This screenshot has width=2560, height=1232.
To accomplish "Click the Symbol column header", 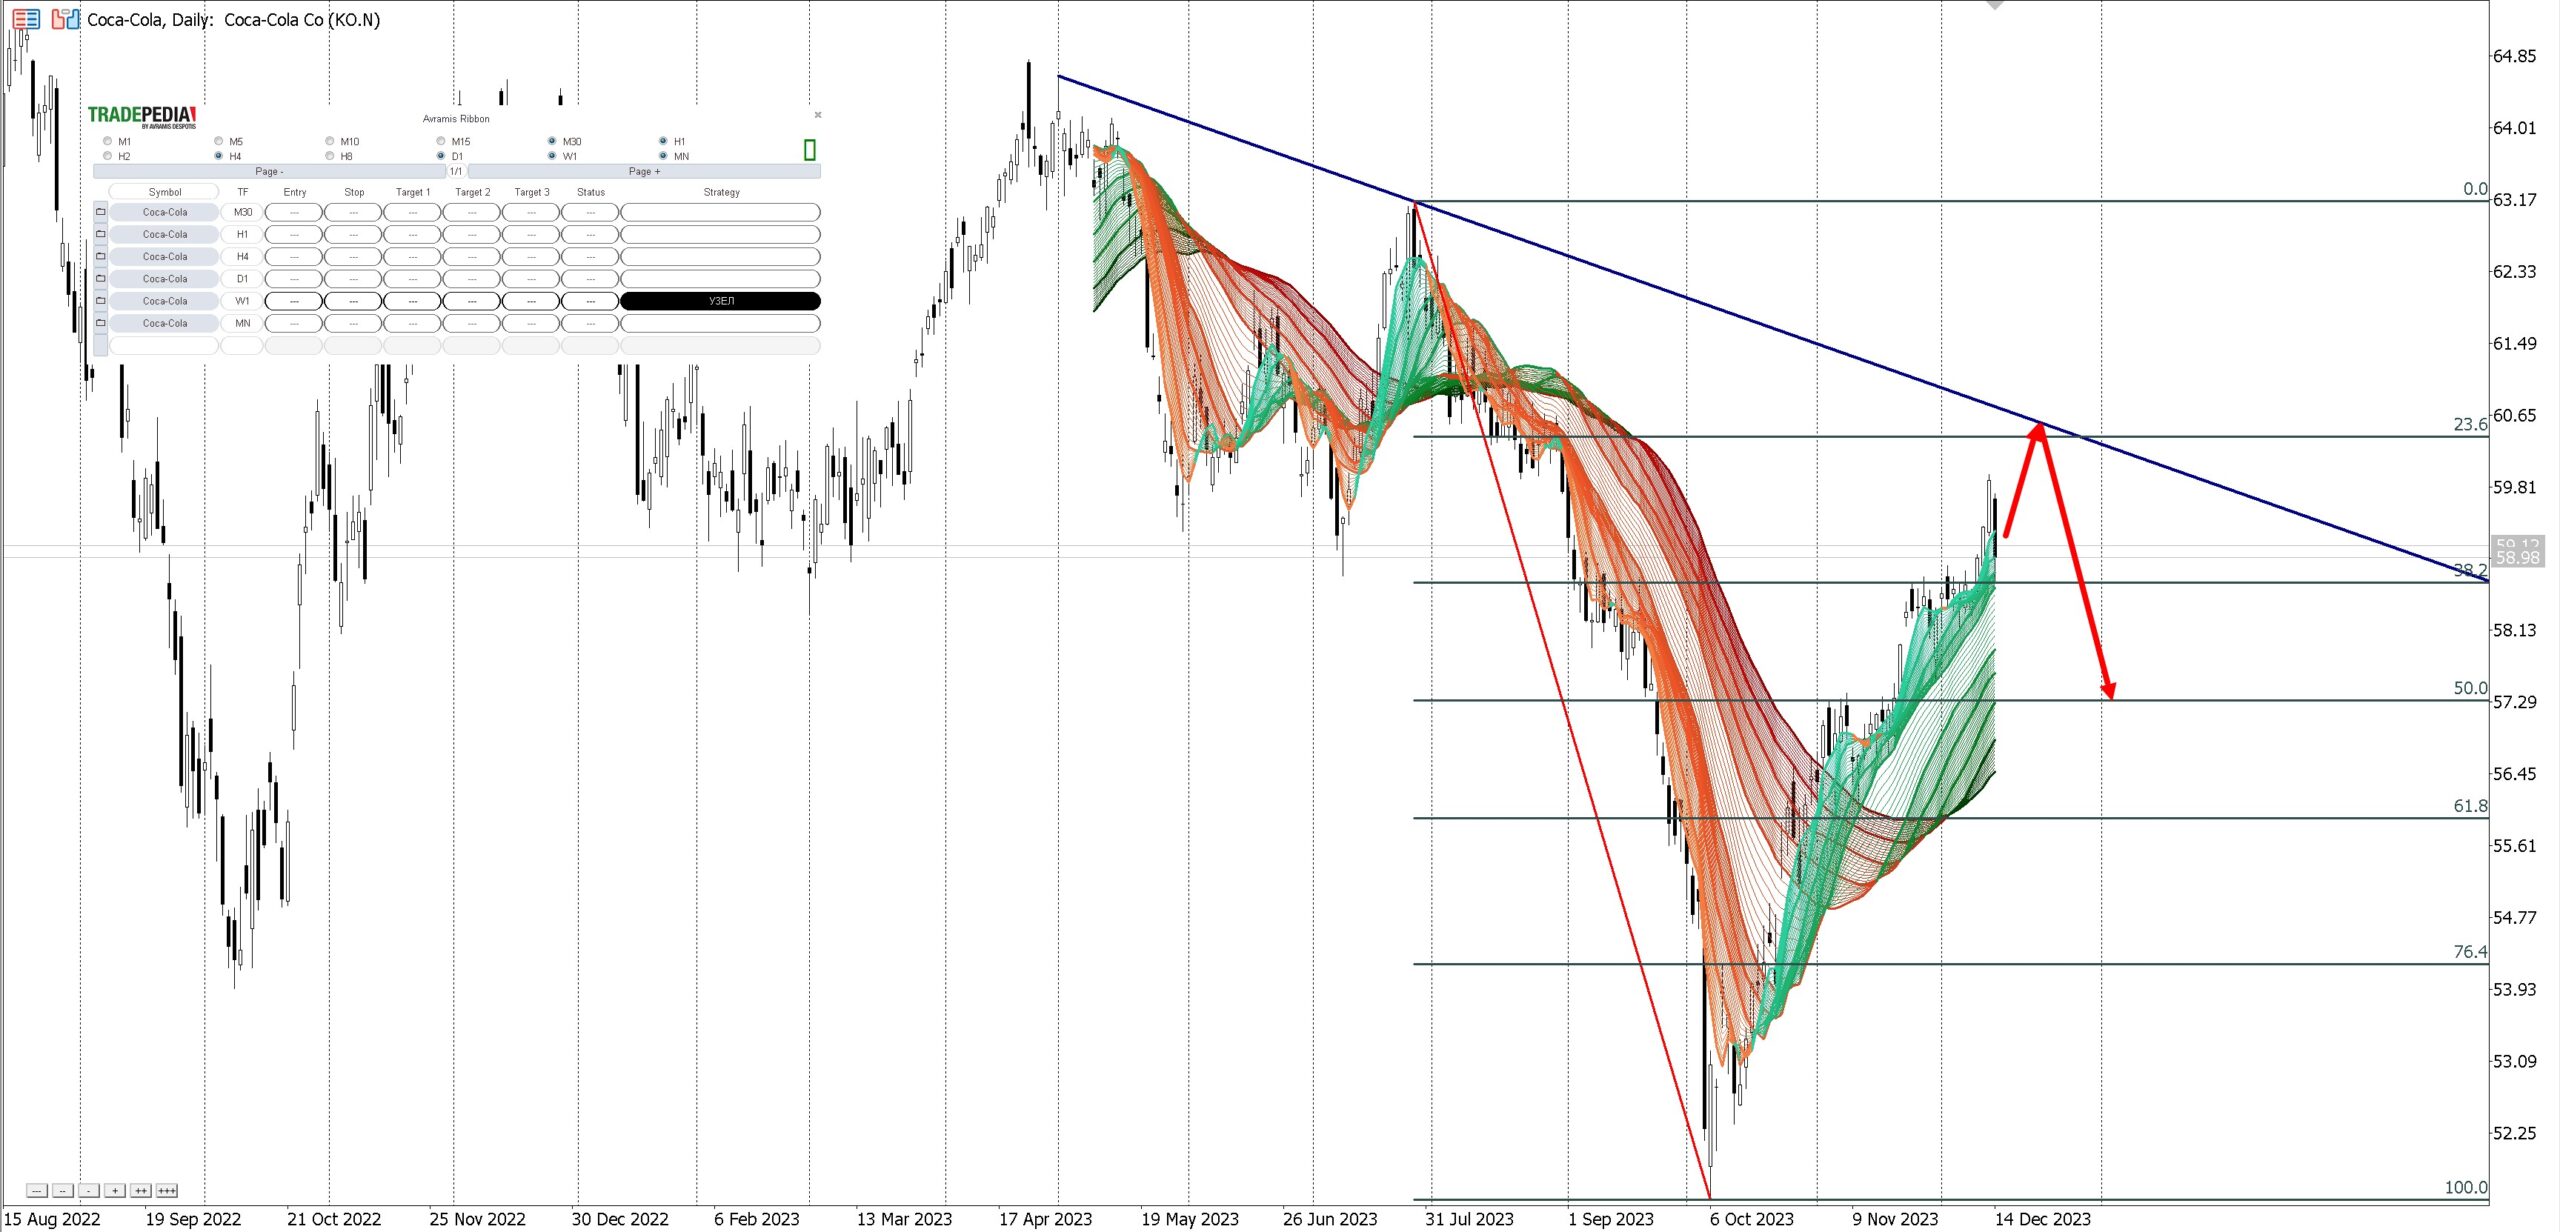I will [x=165, y=192].
